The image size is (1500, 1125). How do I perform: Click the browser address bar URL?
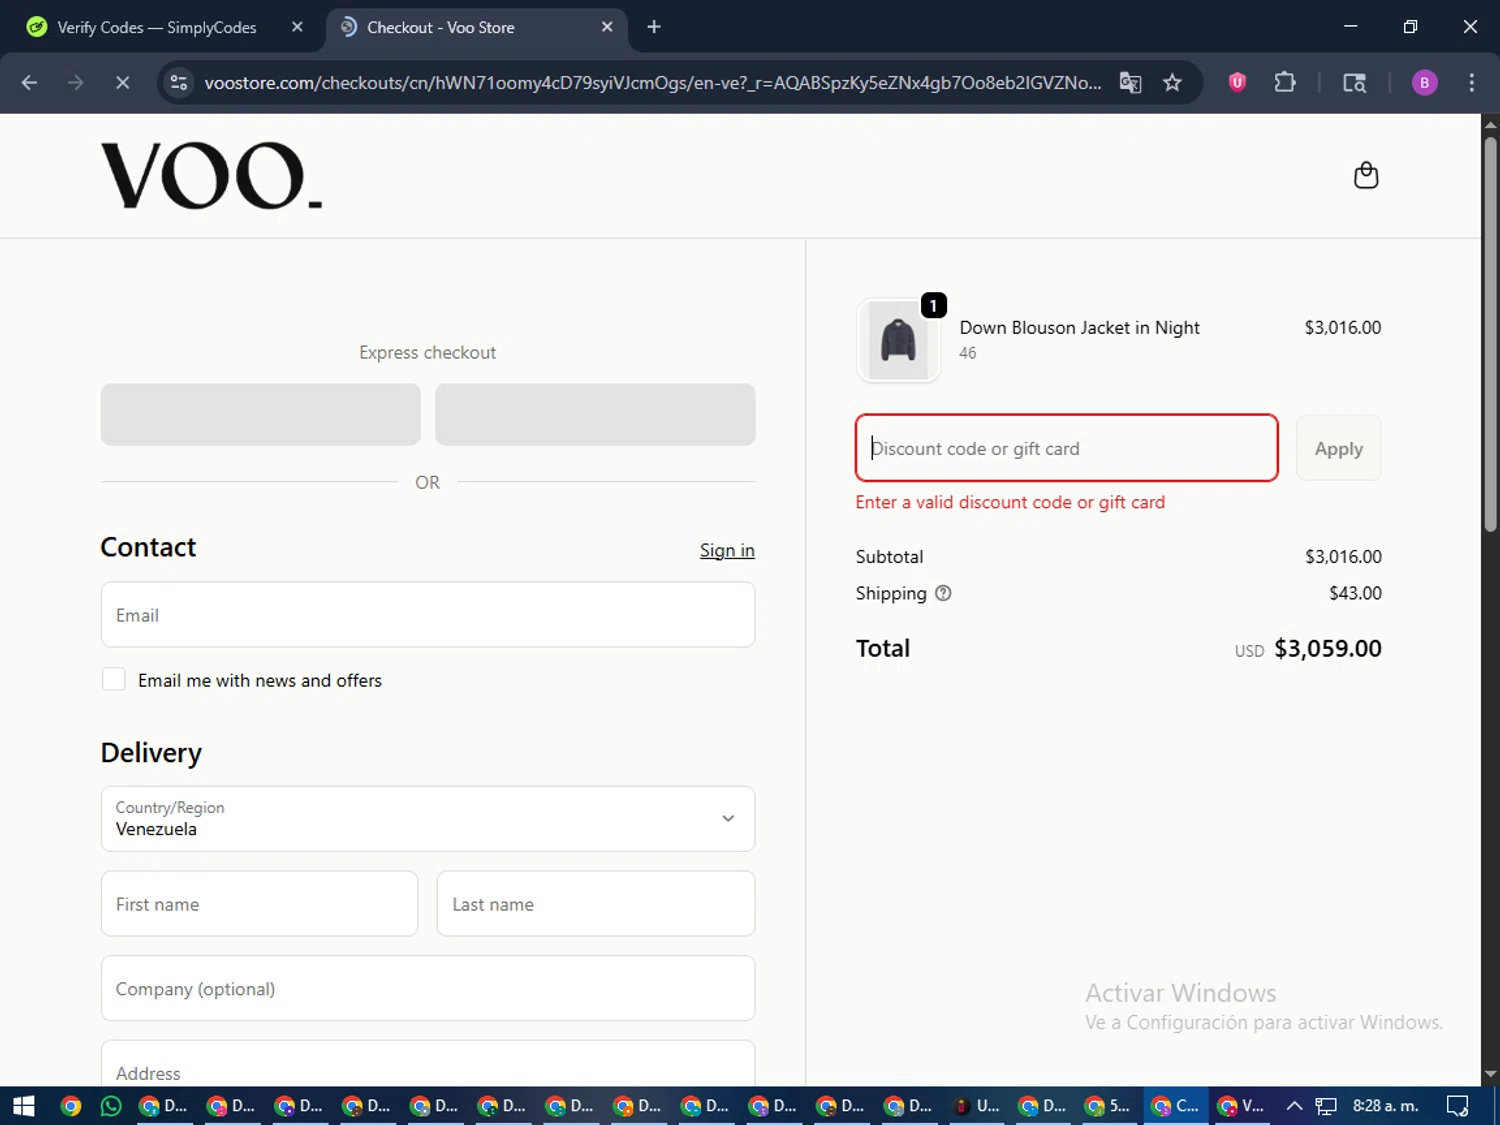pos(652,83)
